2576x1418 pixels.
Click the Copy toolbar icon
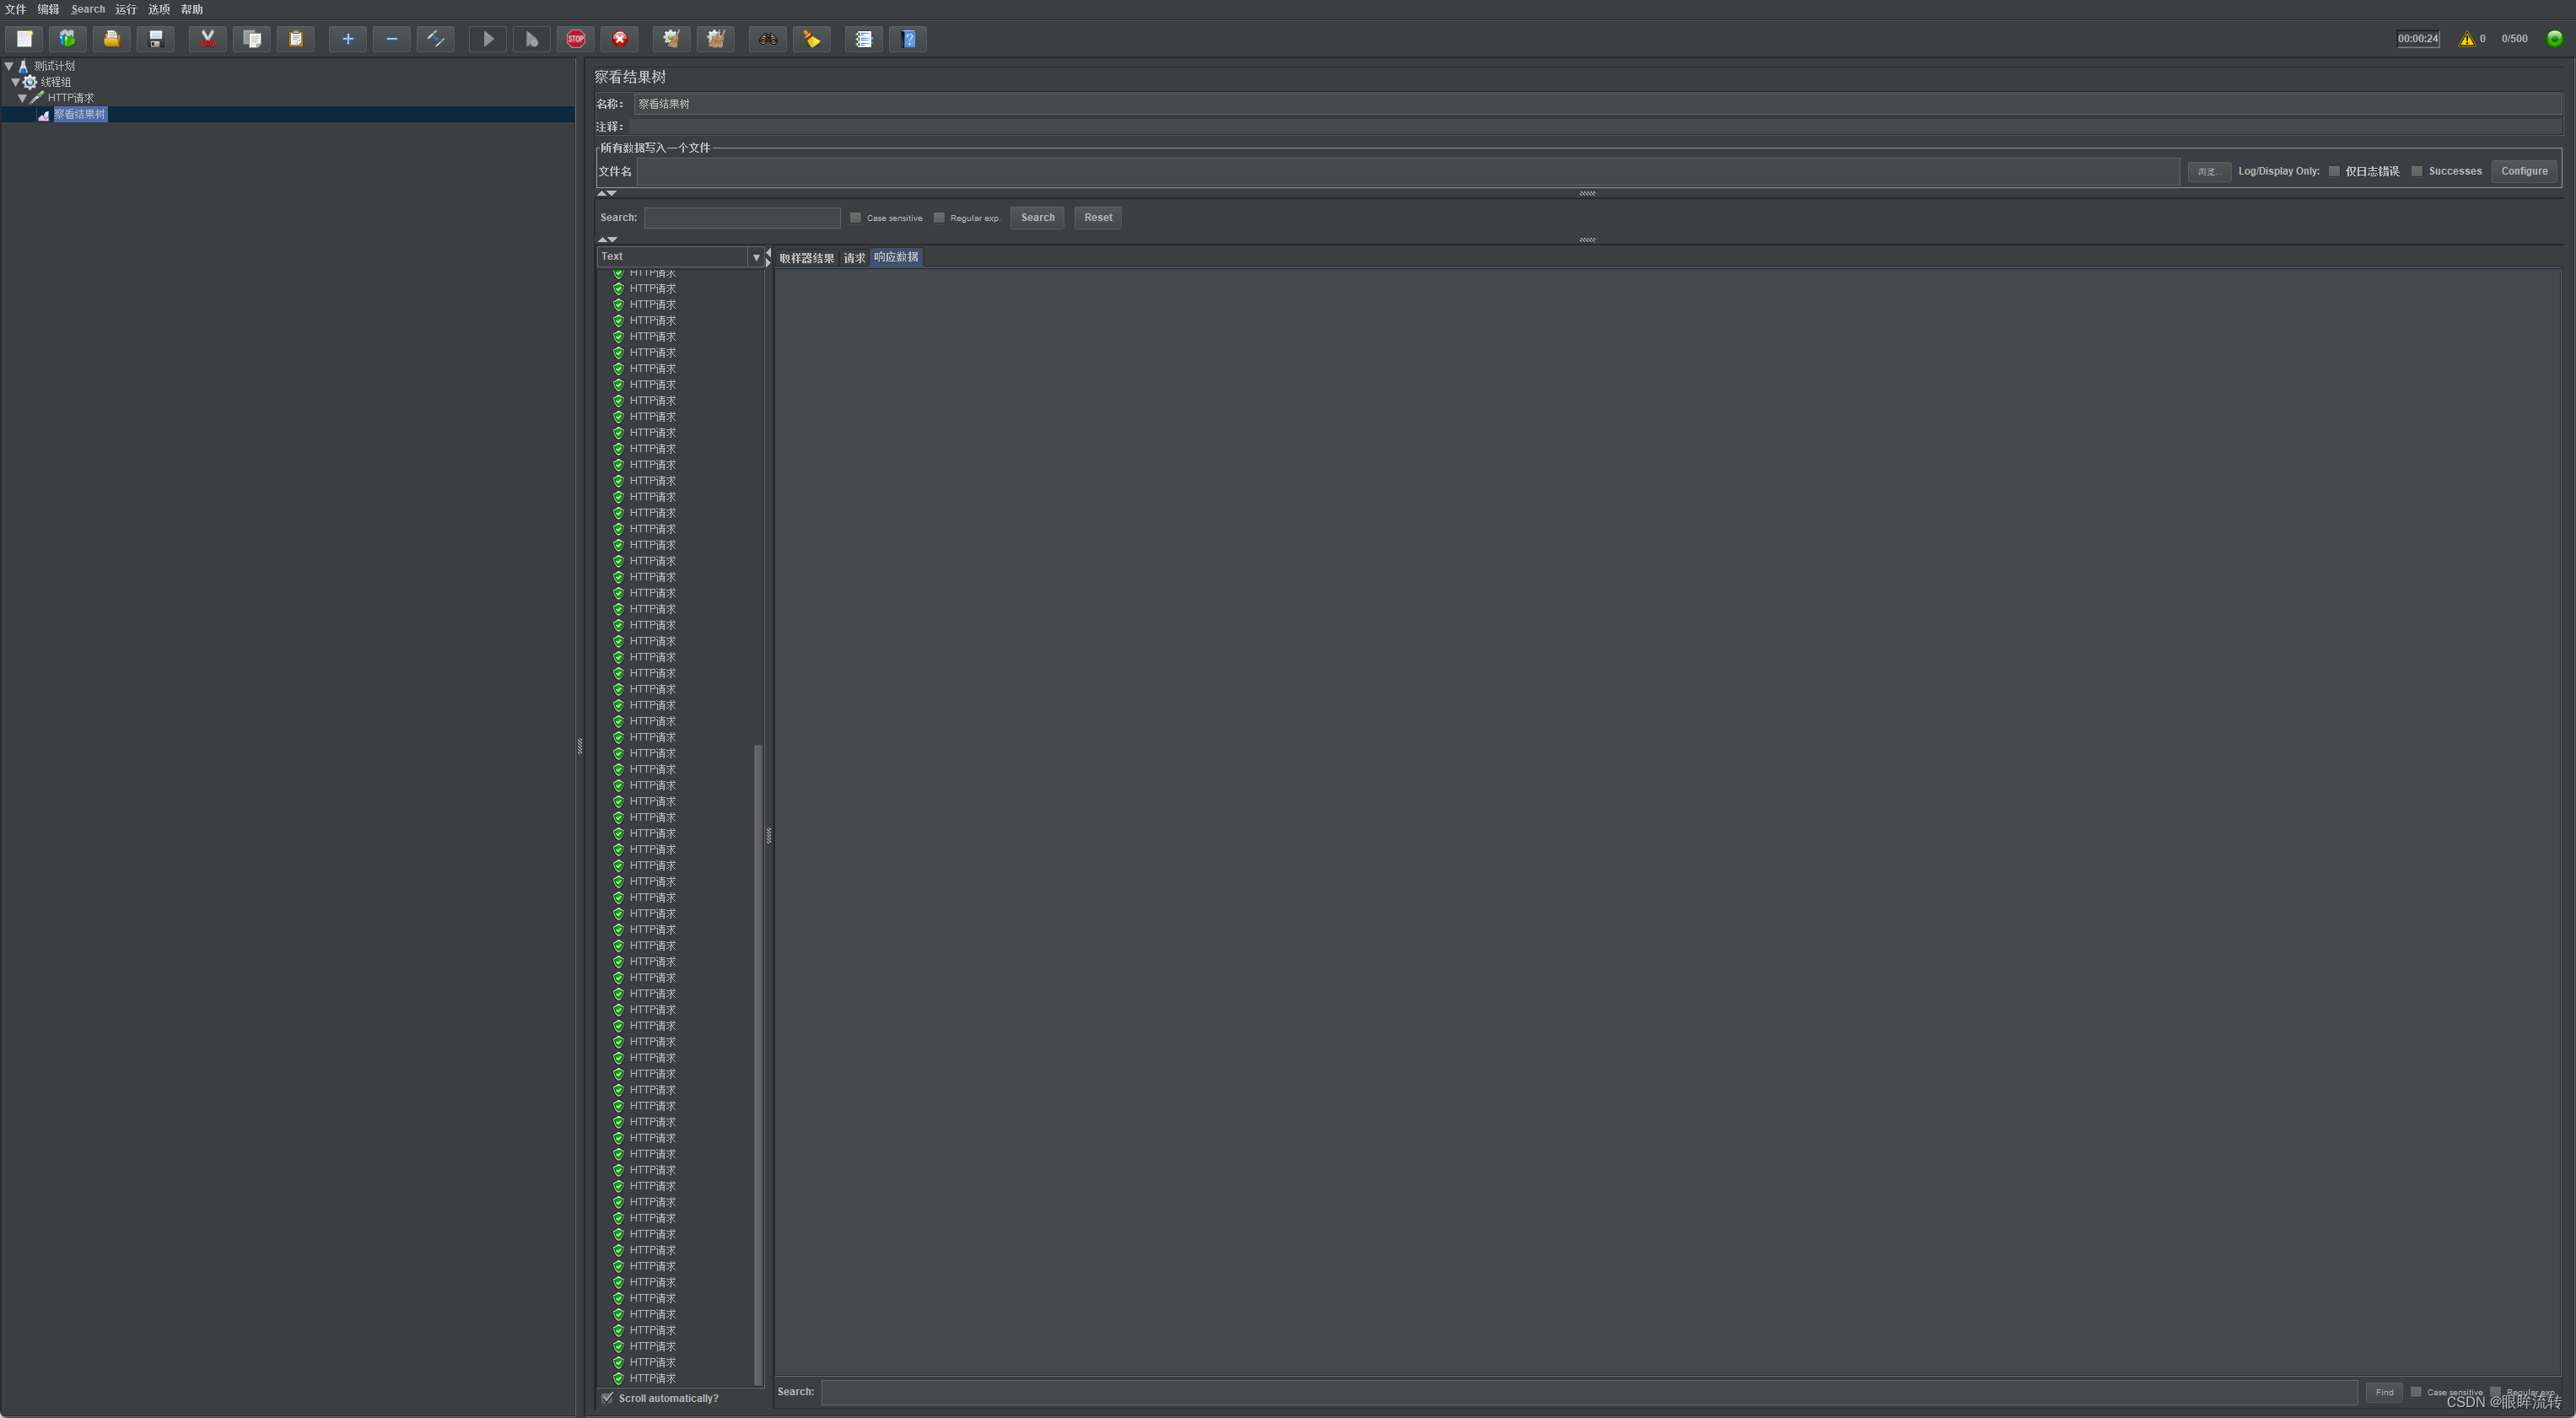coord(252,39)
